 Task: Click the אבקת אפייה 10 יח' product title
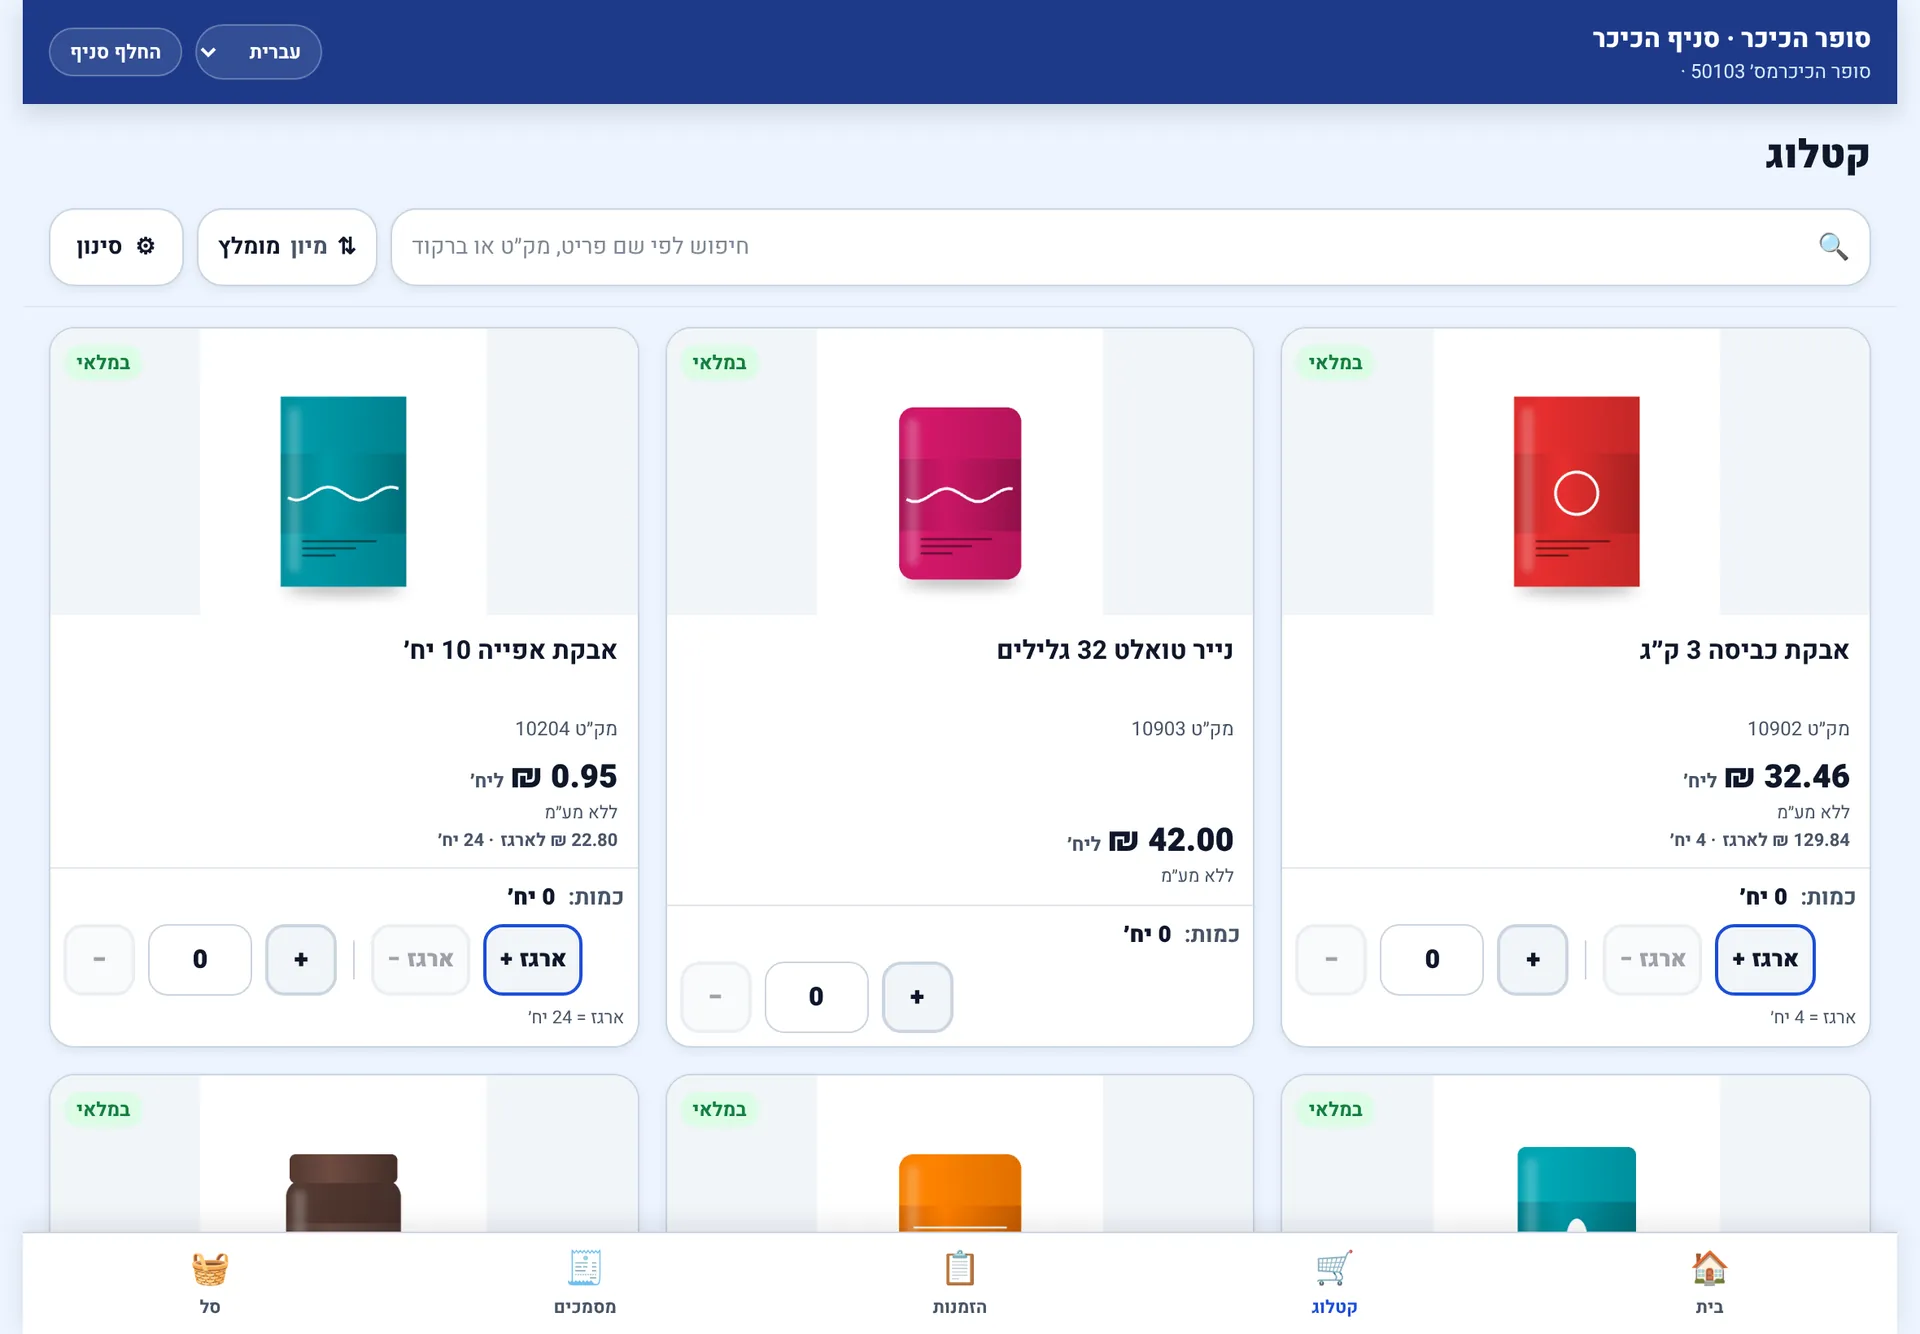(x=510, y=650)
